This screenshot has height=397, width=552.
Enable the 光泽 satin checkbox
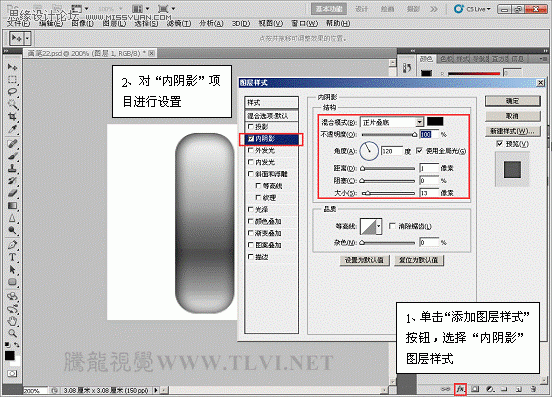tap(251, 209)
